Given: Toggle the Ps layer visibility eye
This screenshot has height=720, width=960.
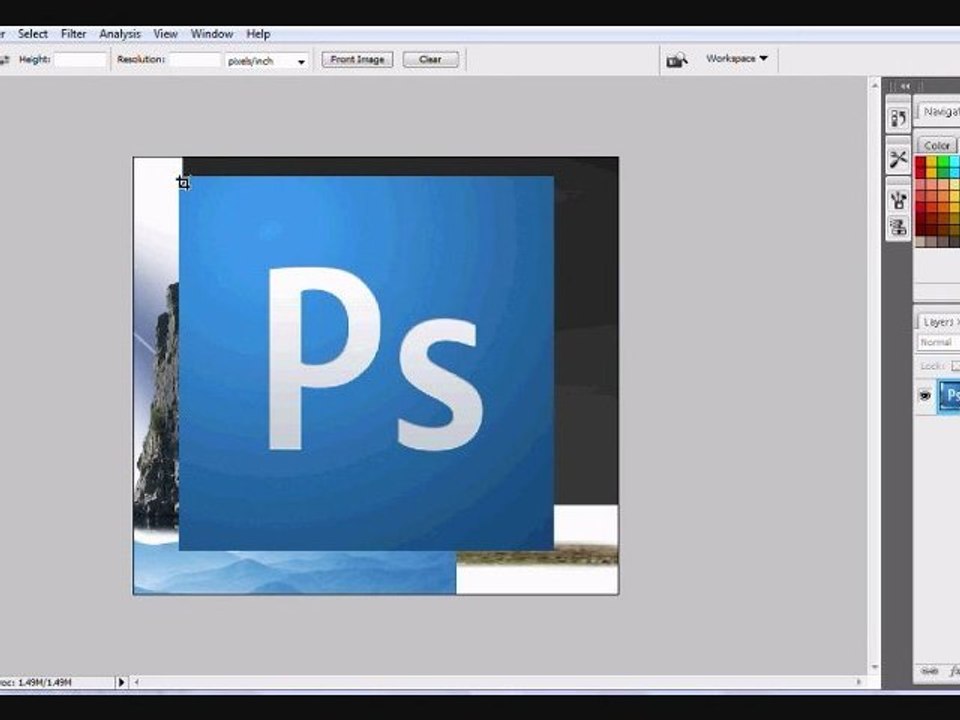Looking at the screenshot, I should pyautogui.click(x=925, y=396).
